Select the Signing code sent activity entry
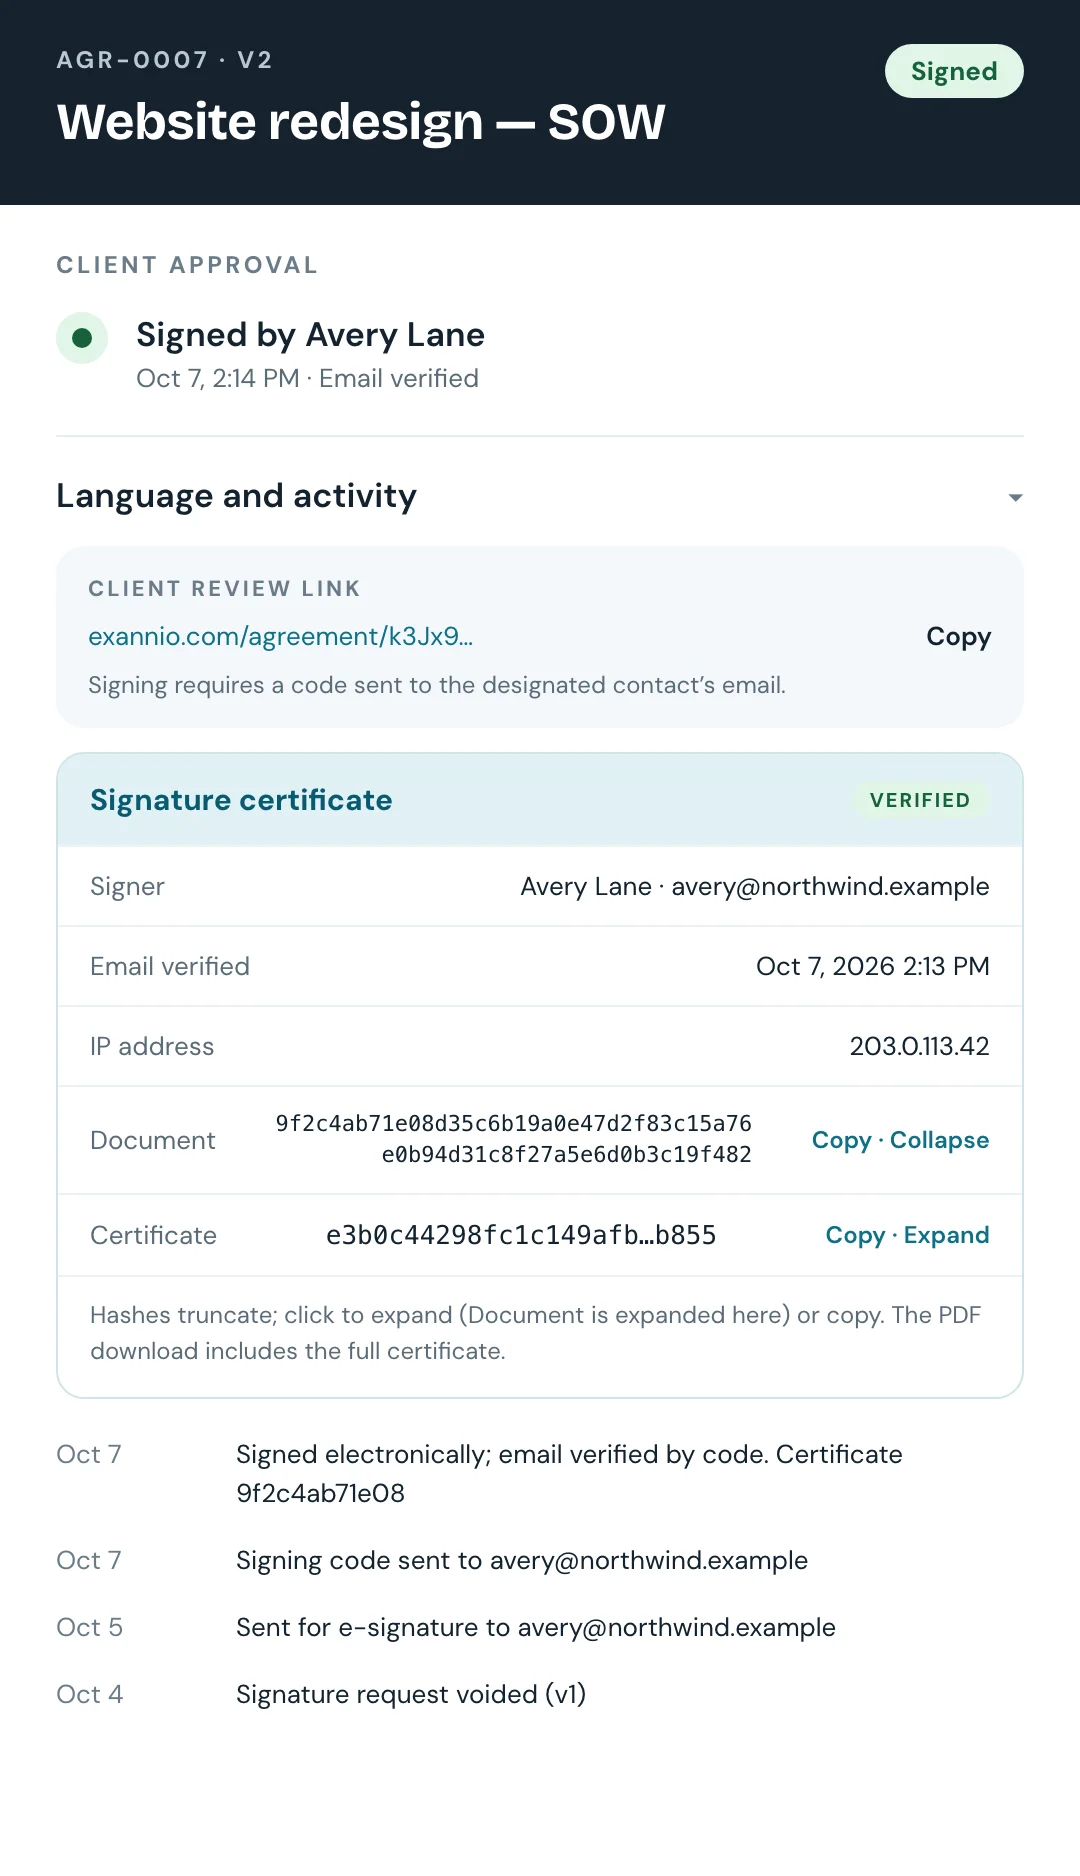Screen dimensions: 1080x1876 click(x=522, y=1561)
